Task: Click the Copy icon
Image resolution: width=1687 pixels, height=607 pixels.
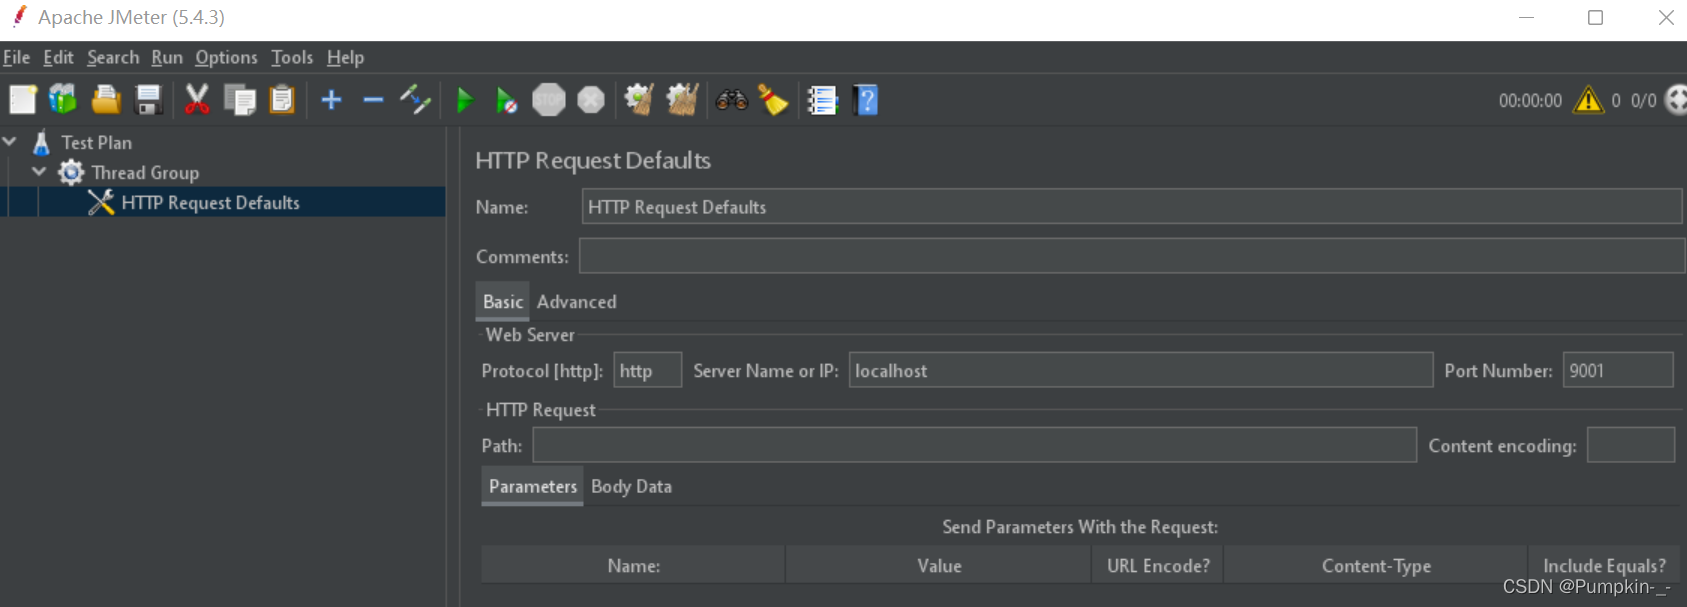Action: coord(240,100)
